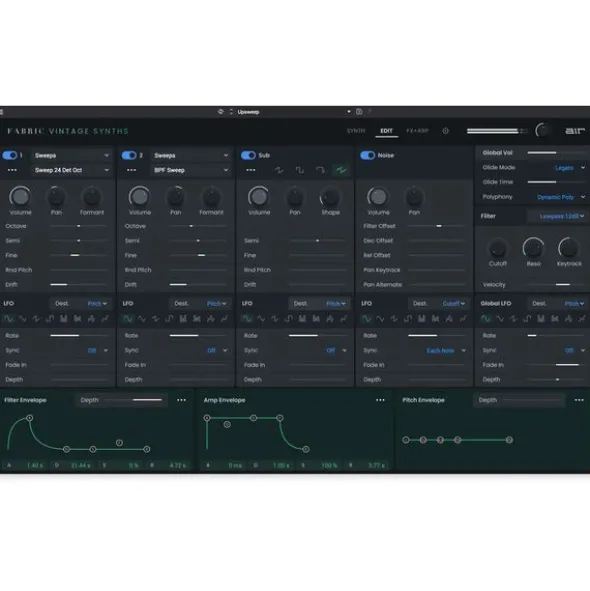Select last ramp shape in oscillator 1 LFO
Viewport: 590px width, 591px height.
pos(105,319)
